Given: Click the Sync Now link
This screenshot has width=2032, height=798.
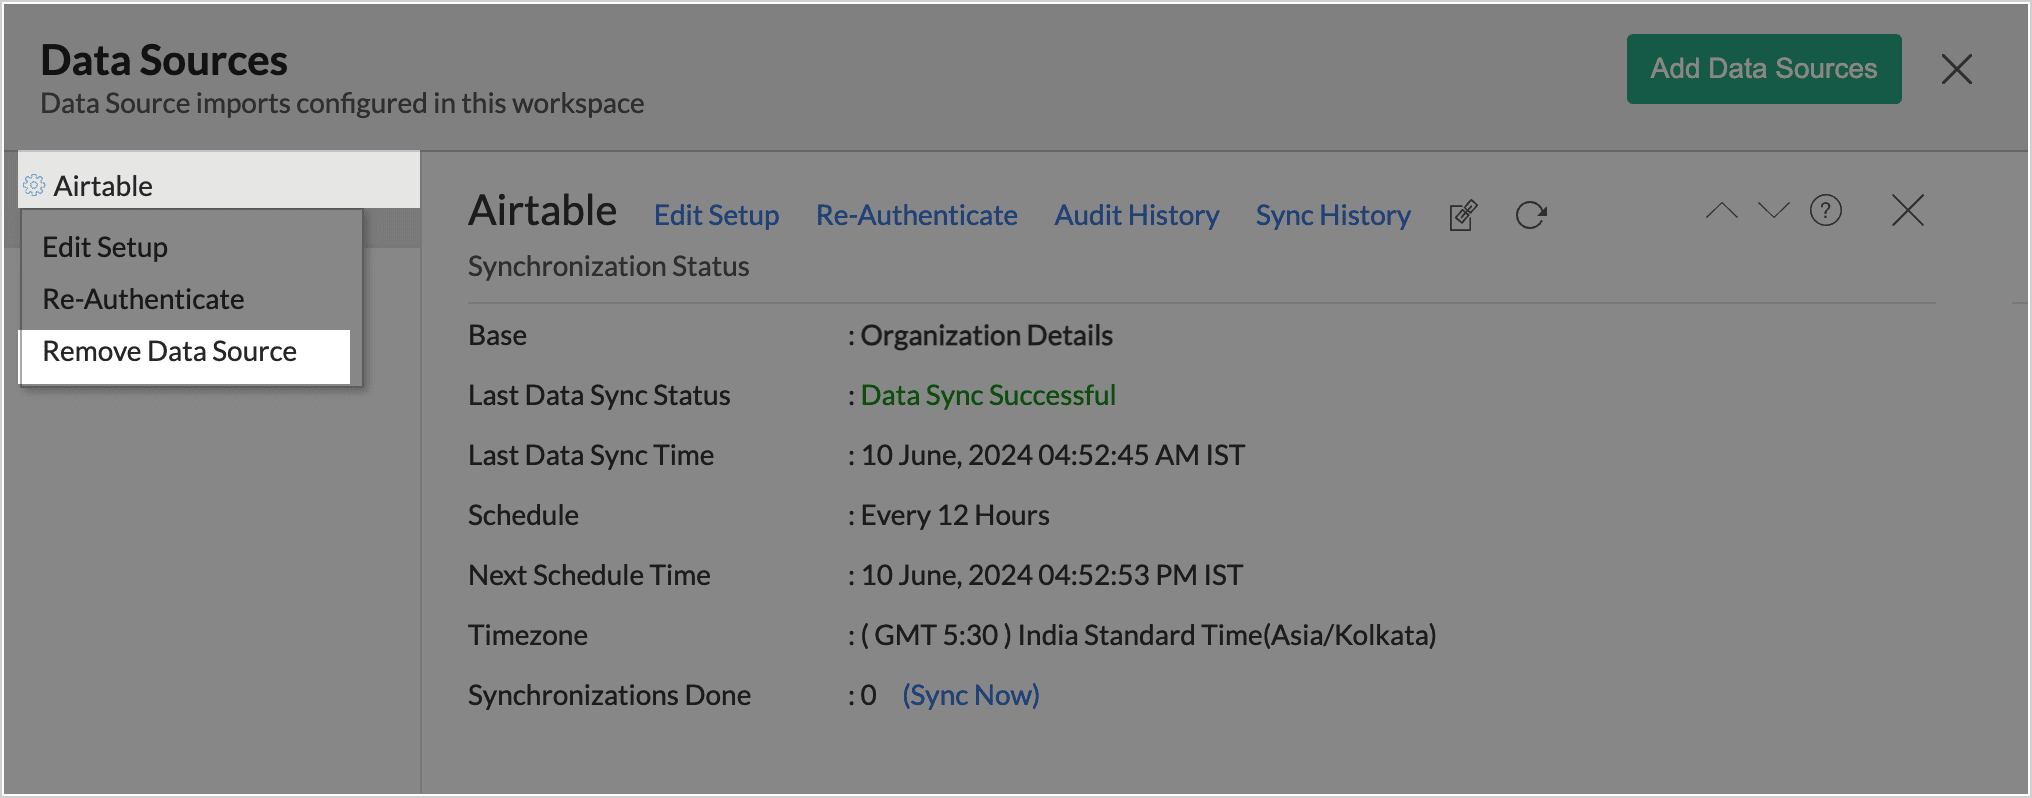Looking at the screenshot, I should tap(971, 695).
